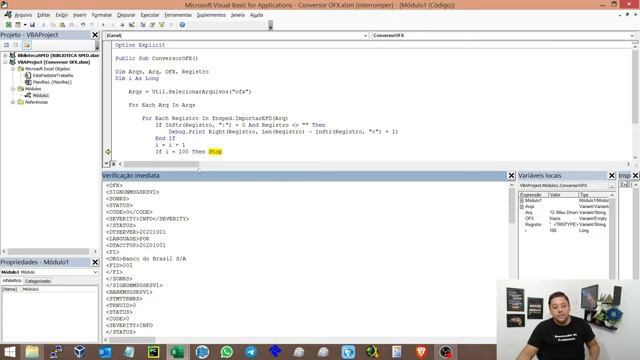Open the Executar menu
The height and width of the screenshot is (360, 640).
coord(150,15)
